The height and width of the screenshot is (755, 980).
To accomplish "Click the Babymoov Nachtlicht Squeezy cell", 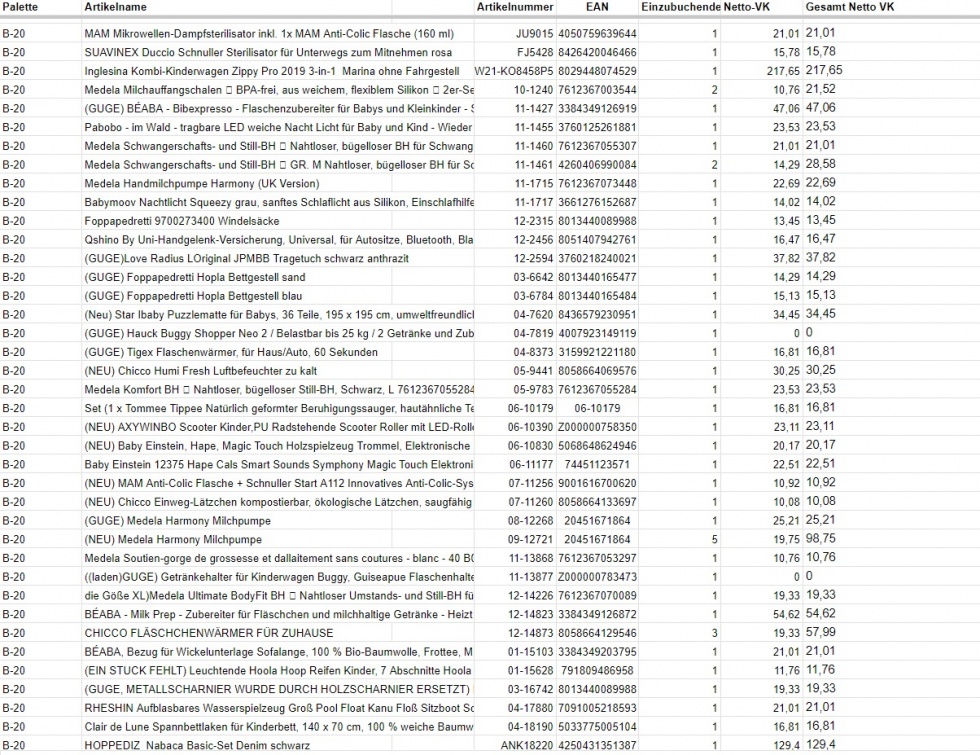I will coord(279,202).
